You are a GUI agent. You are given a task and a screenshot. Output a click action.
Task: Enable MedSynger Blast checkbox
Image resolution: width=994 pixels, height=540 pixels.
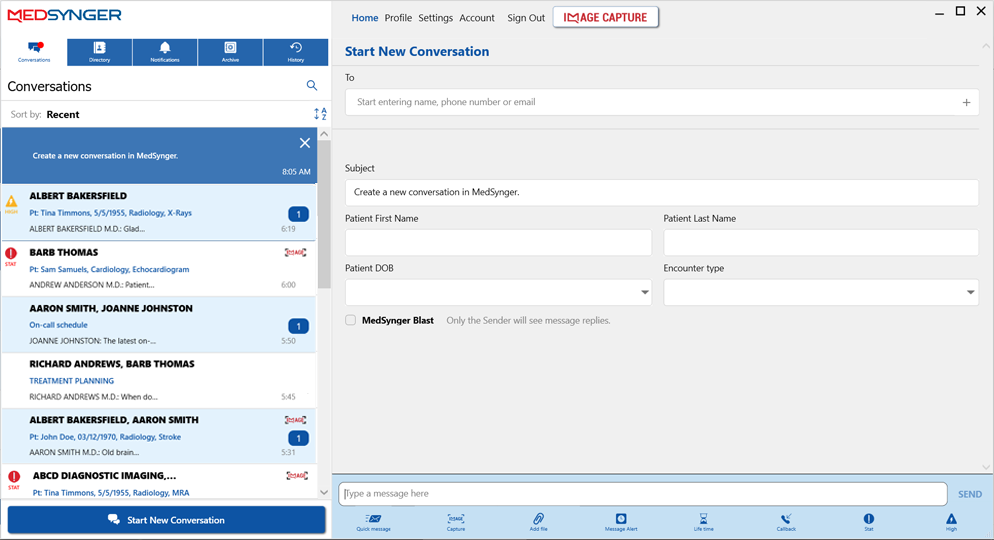click(351, 320)
